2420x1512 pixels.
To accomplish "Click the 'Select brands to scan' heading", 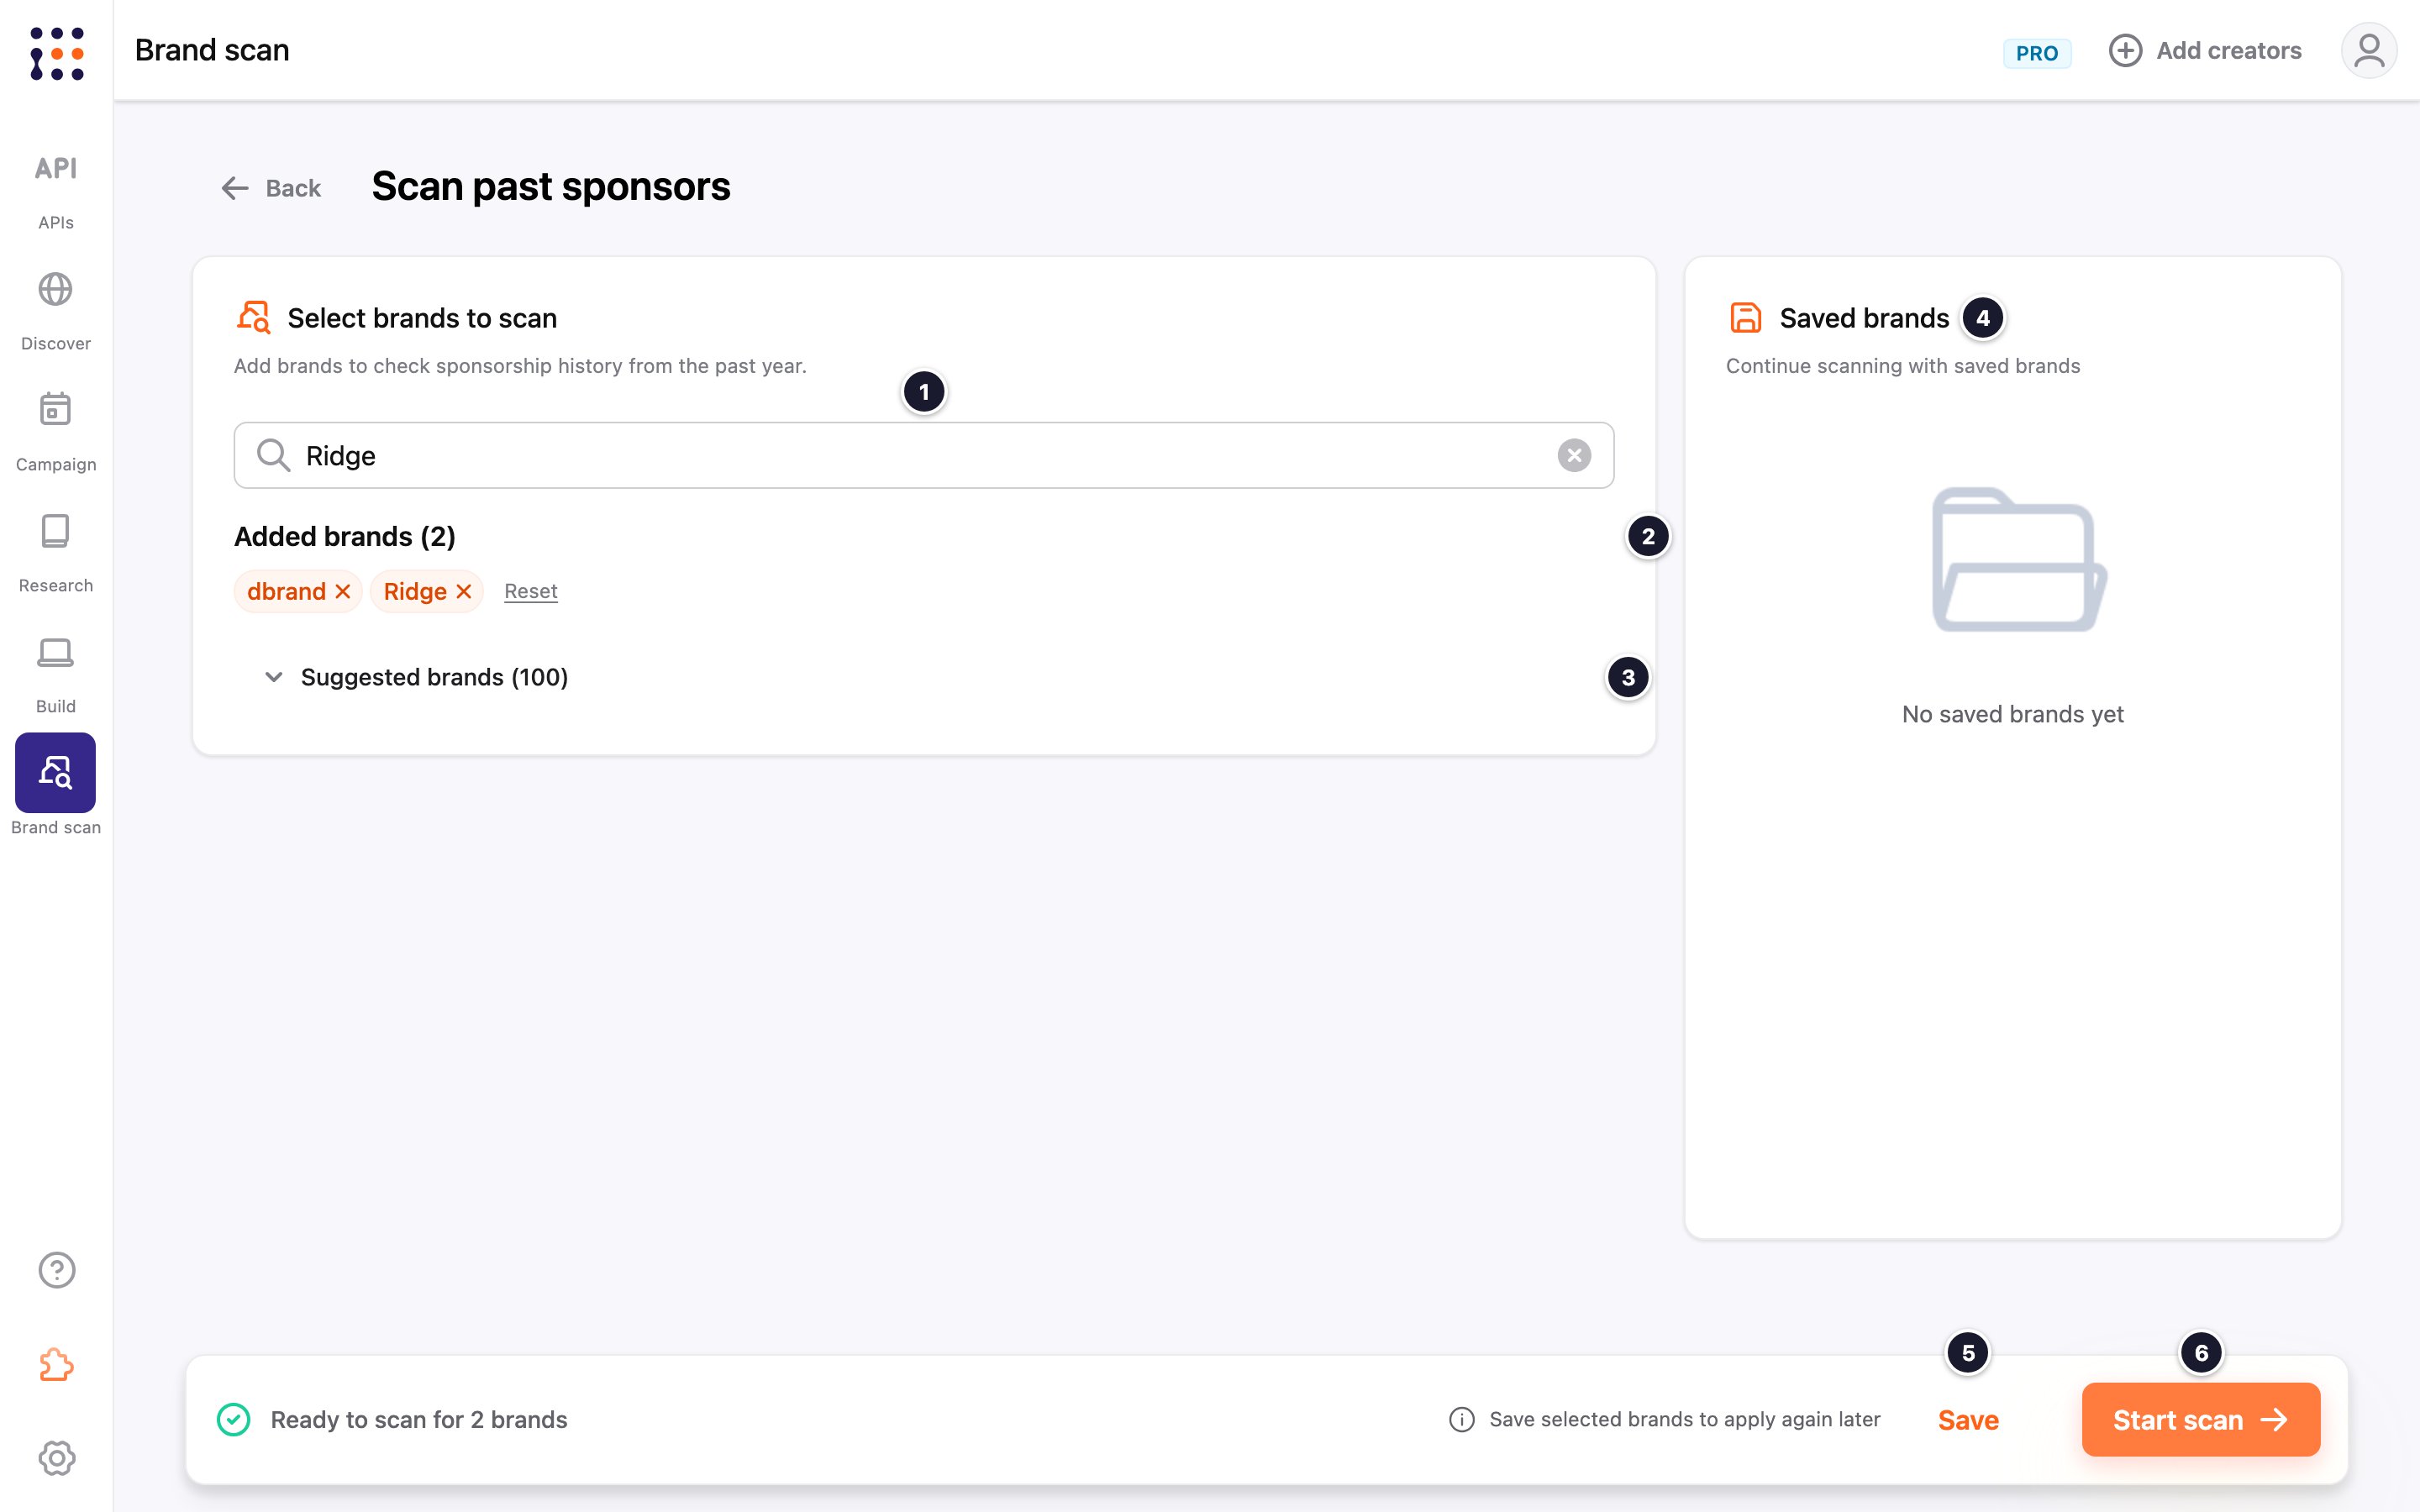I will (x=422, y=318).
